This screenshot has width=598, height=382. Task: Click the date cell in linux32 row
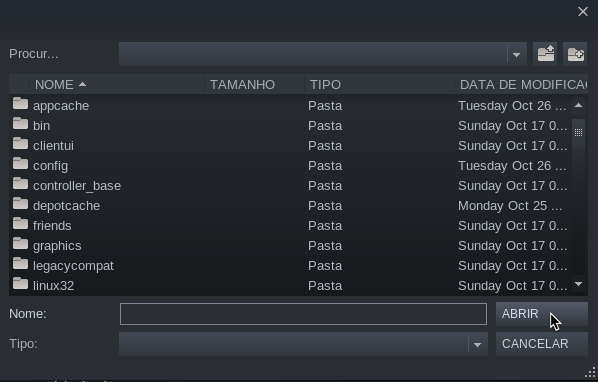(x=513, y=286)
